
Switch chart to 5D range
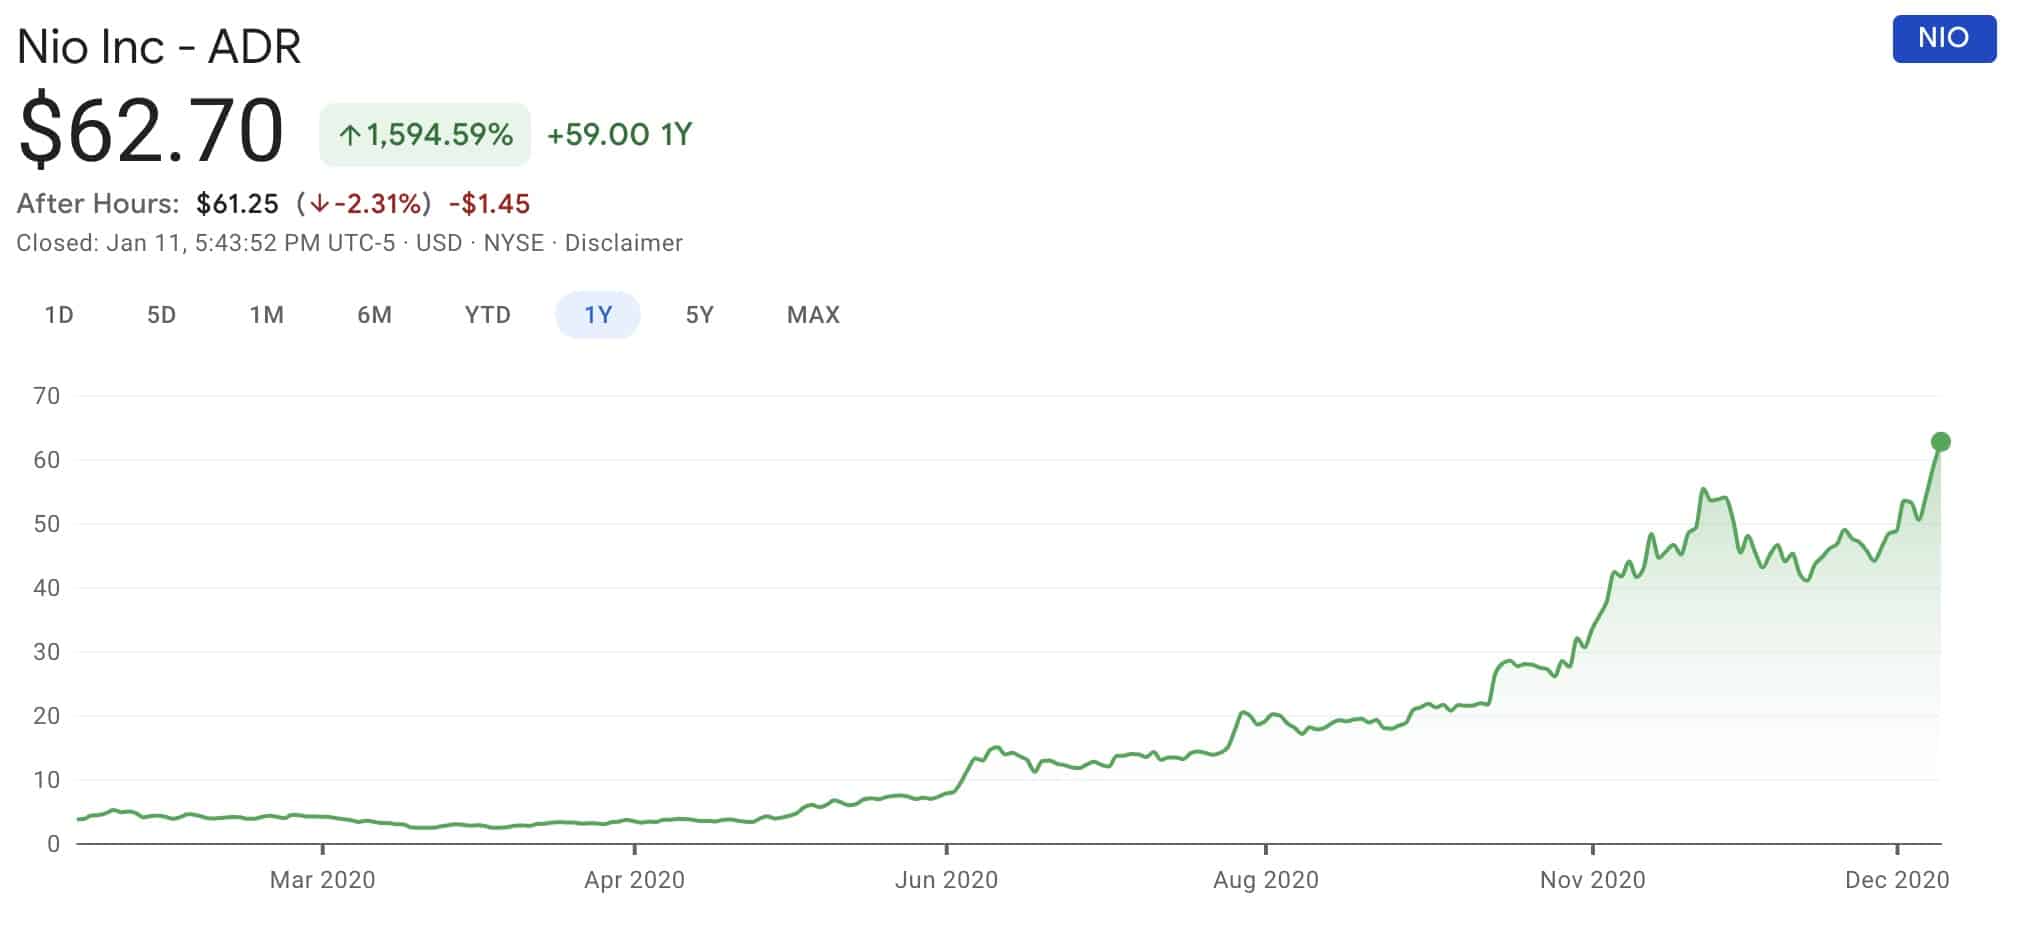[x=161, y=315]
